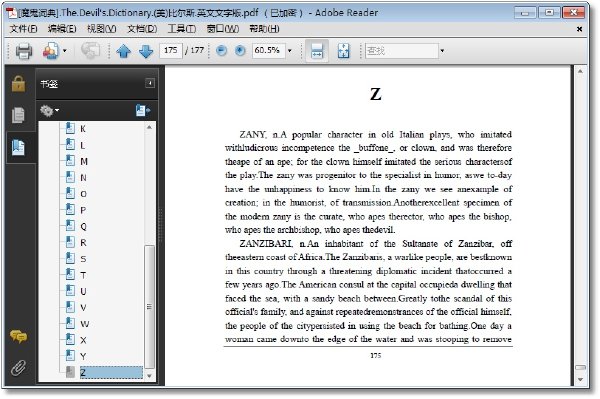Open the 编辑(E) menu
This screenshot has width=600, height=399.
pyautogui.click(x=62, y=29)
